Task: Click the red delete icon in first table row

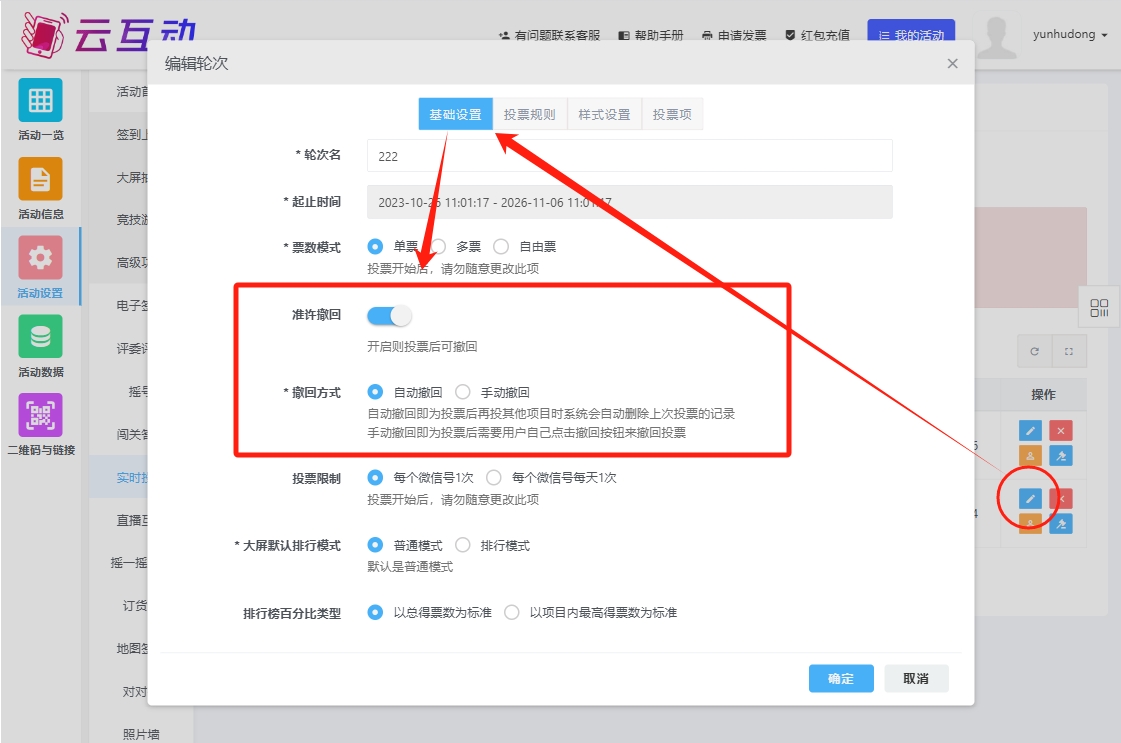Action: point(1061,430)
